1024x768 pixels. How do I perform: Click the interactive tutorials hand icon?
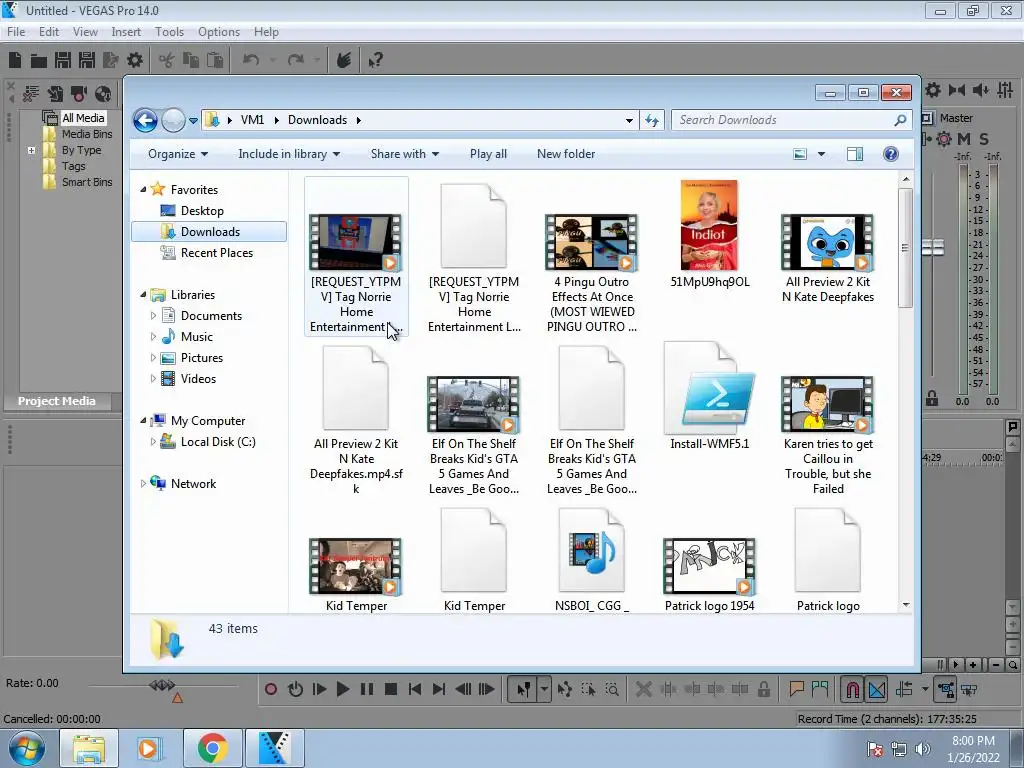344,60
